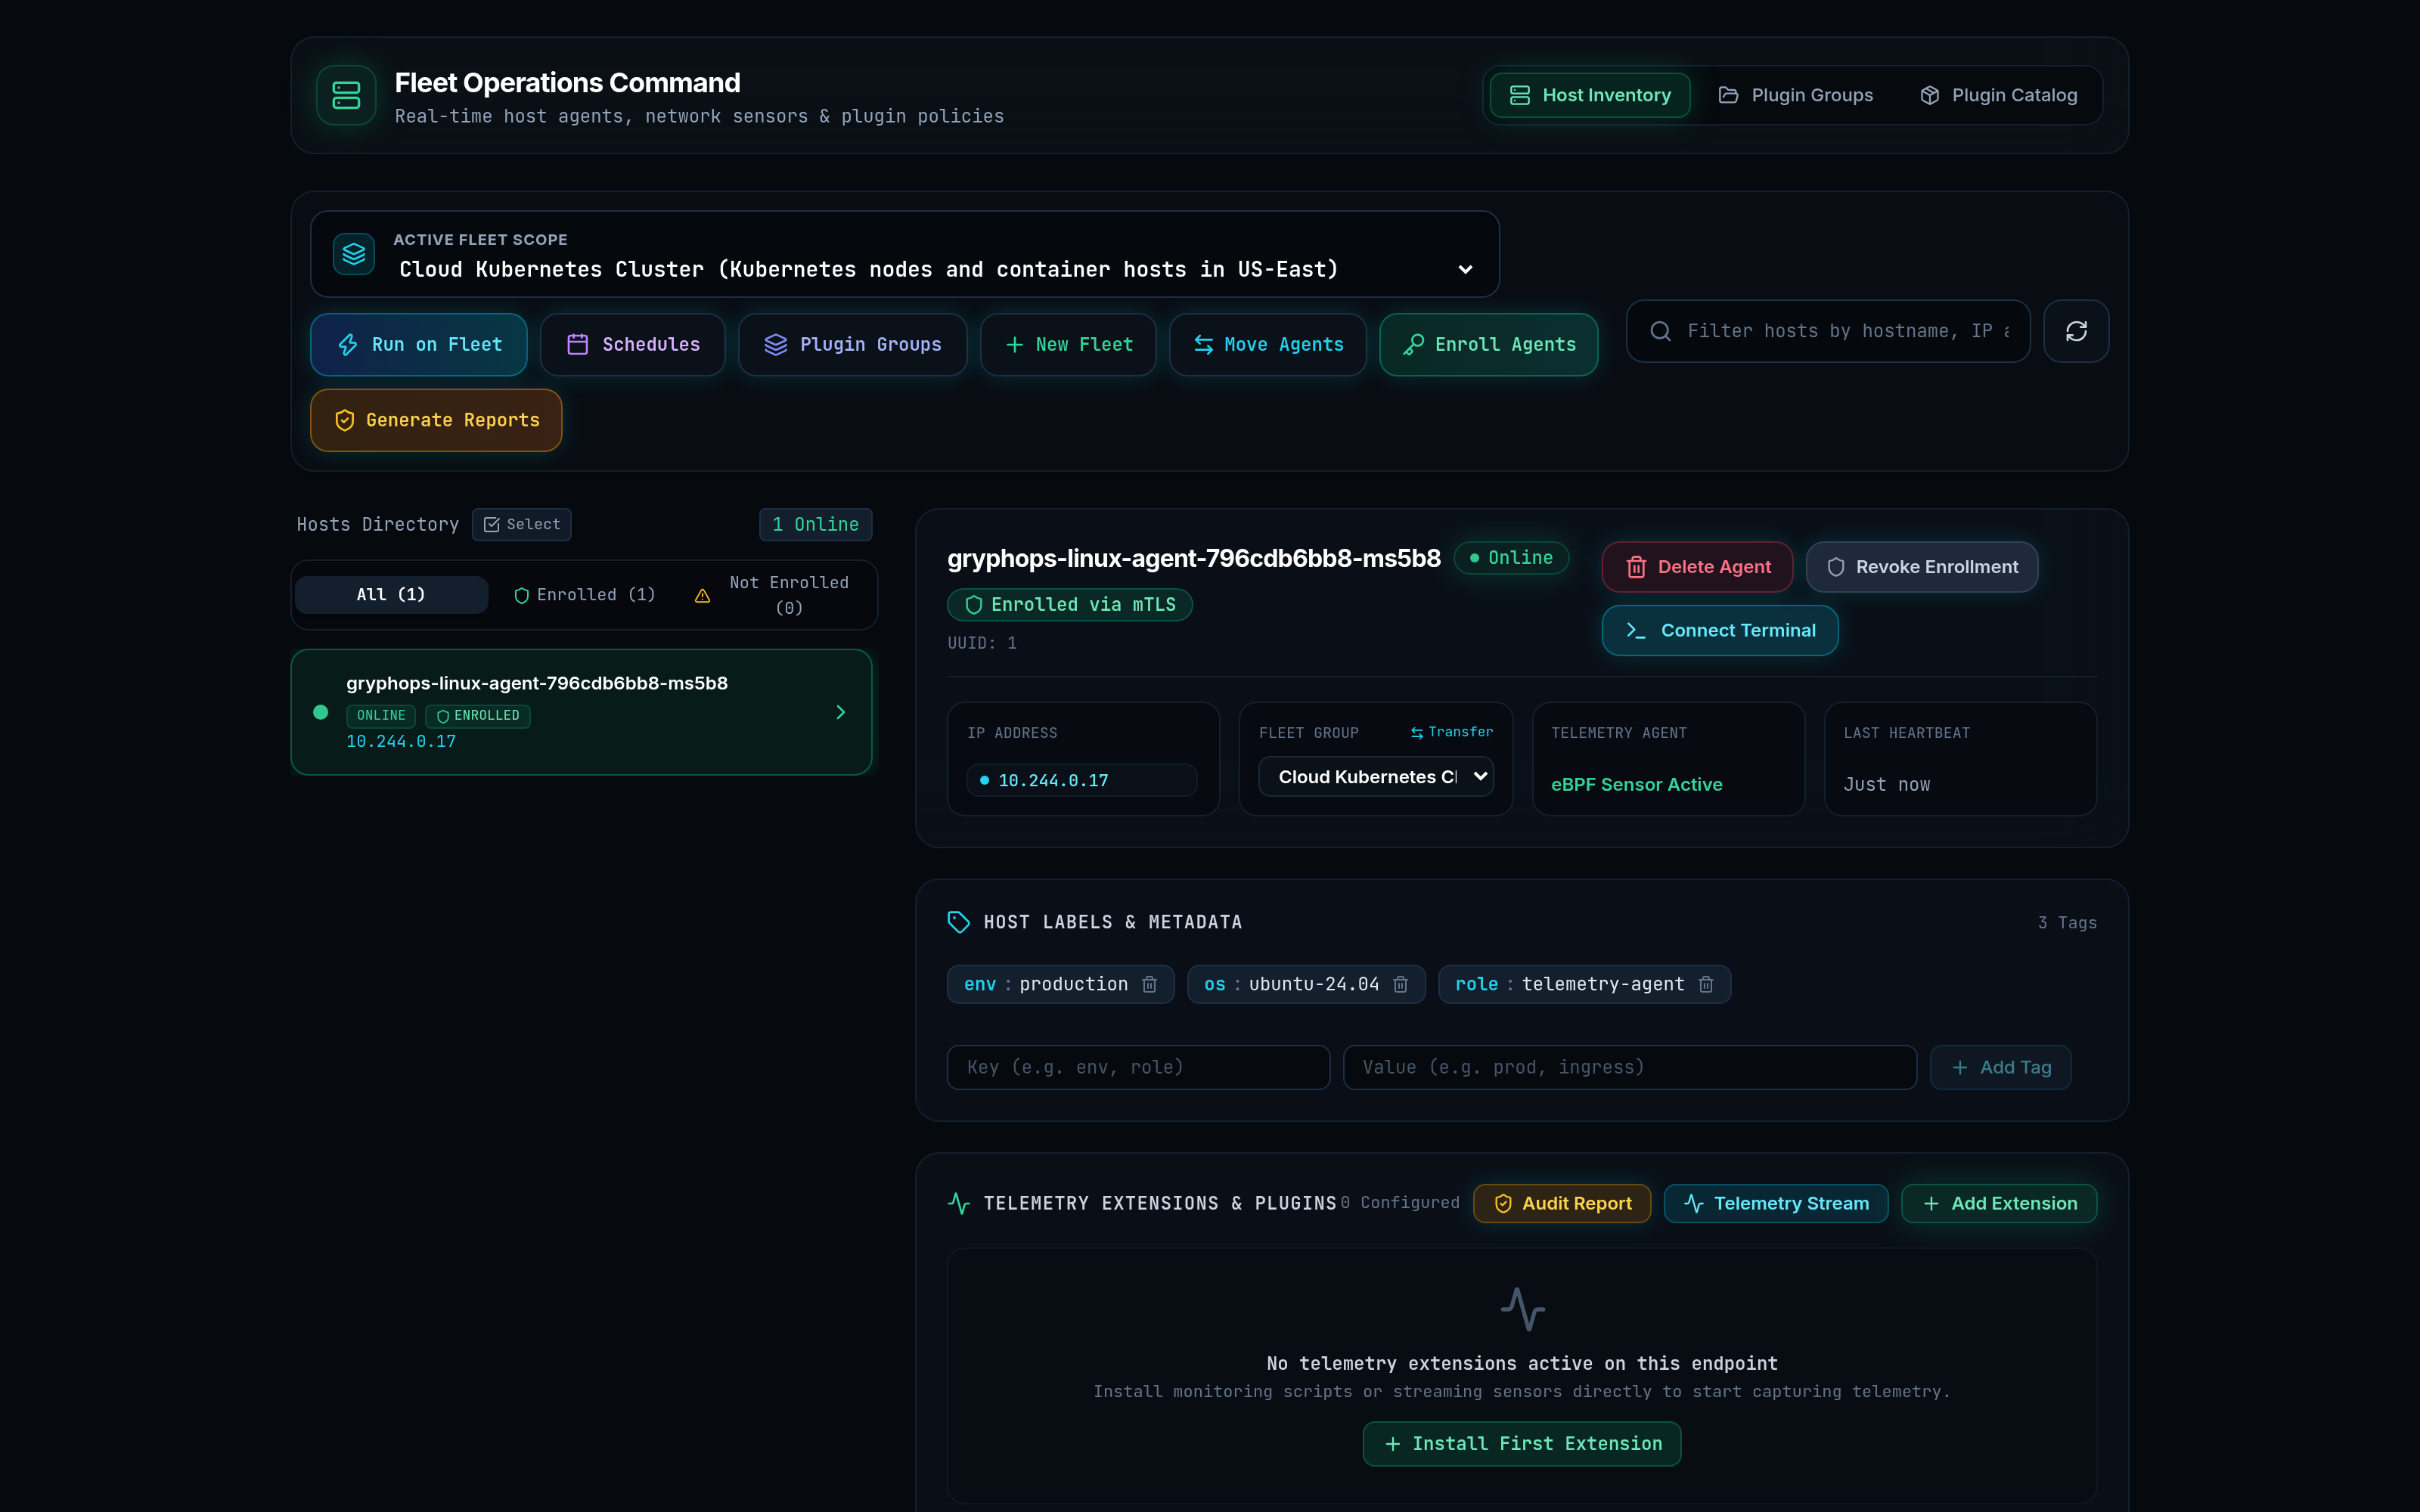
Task: Focus the Filter hosts search field
Action: click(x=1828, y=331)
